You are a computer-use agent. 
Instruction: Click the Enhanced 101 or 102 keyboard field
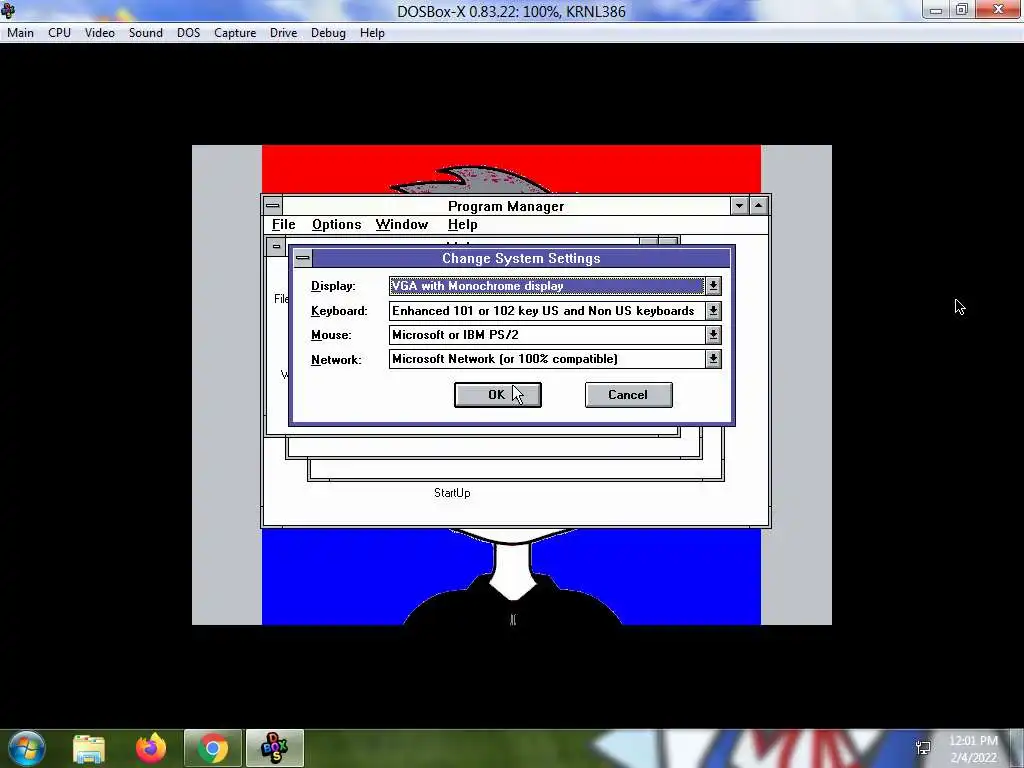pos(547,311)
